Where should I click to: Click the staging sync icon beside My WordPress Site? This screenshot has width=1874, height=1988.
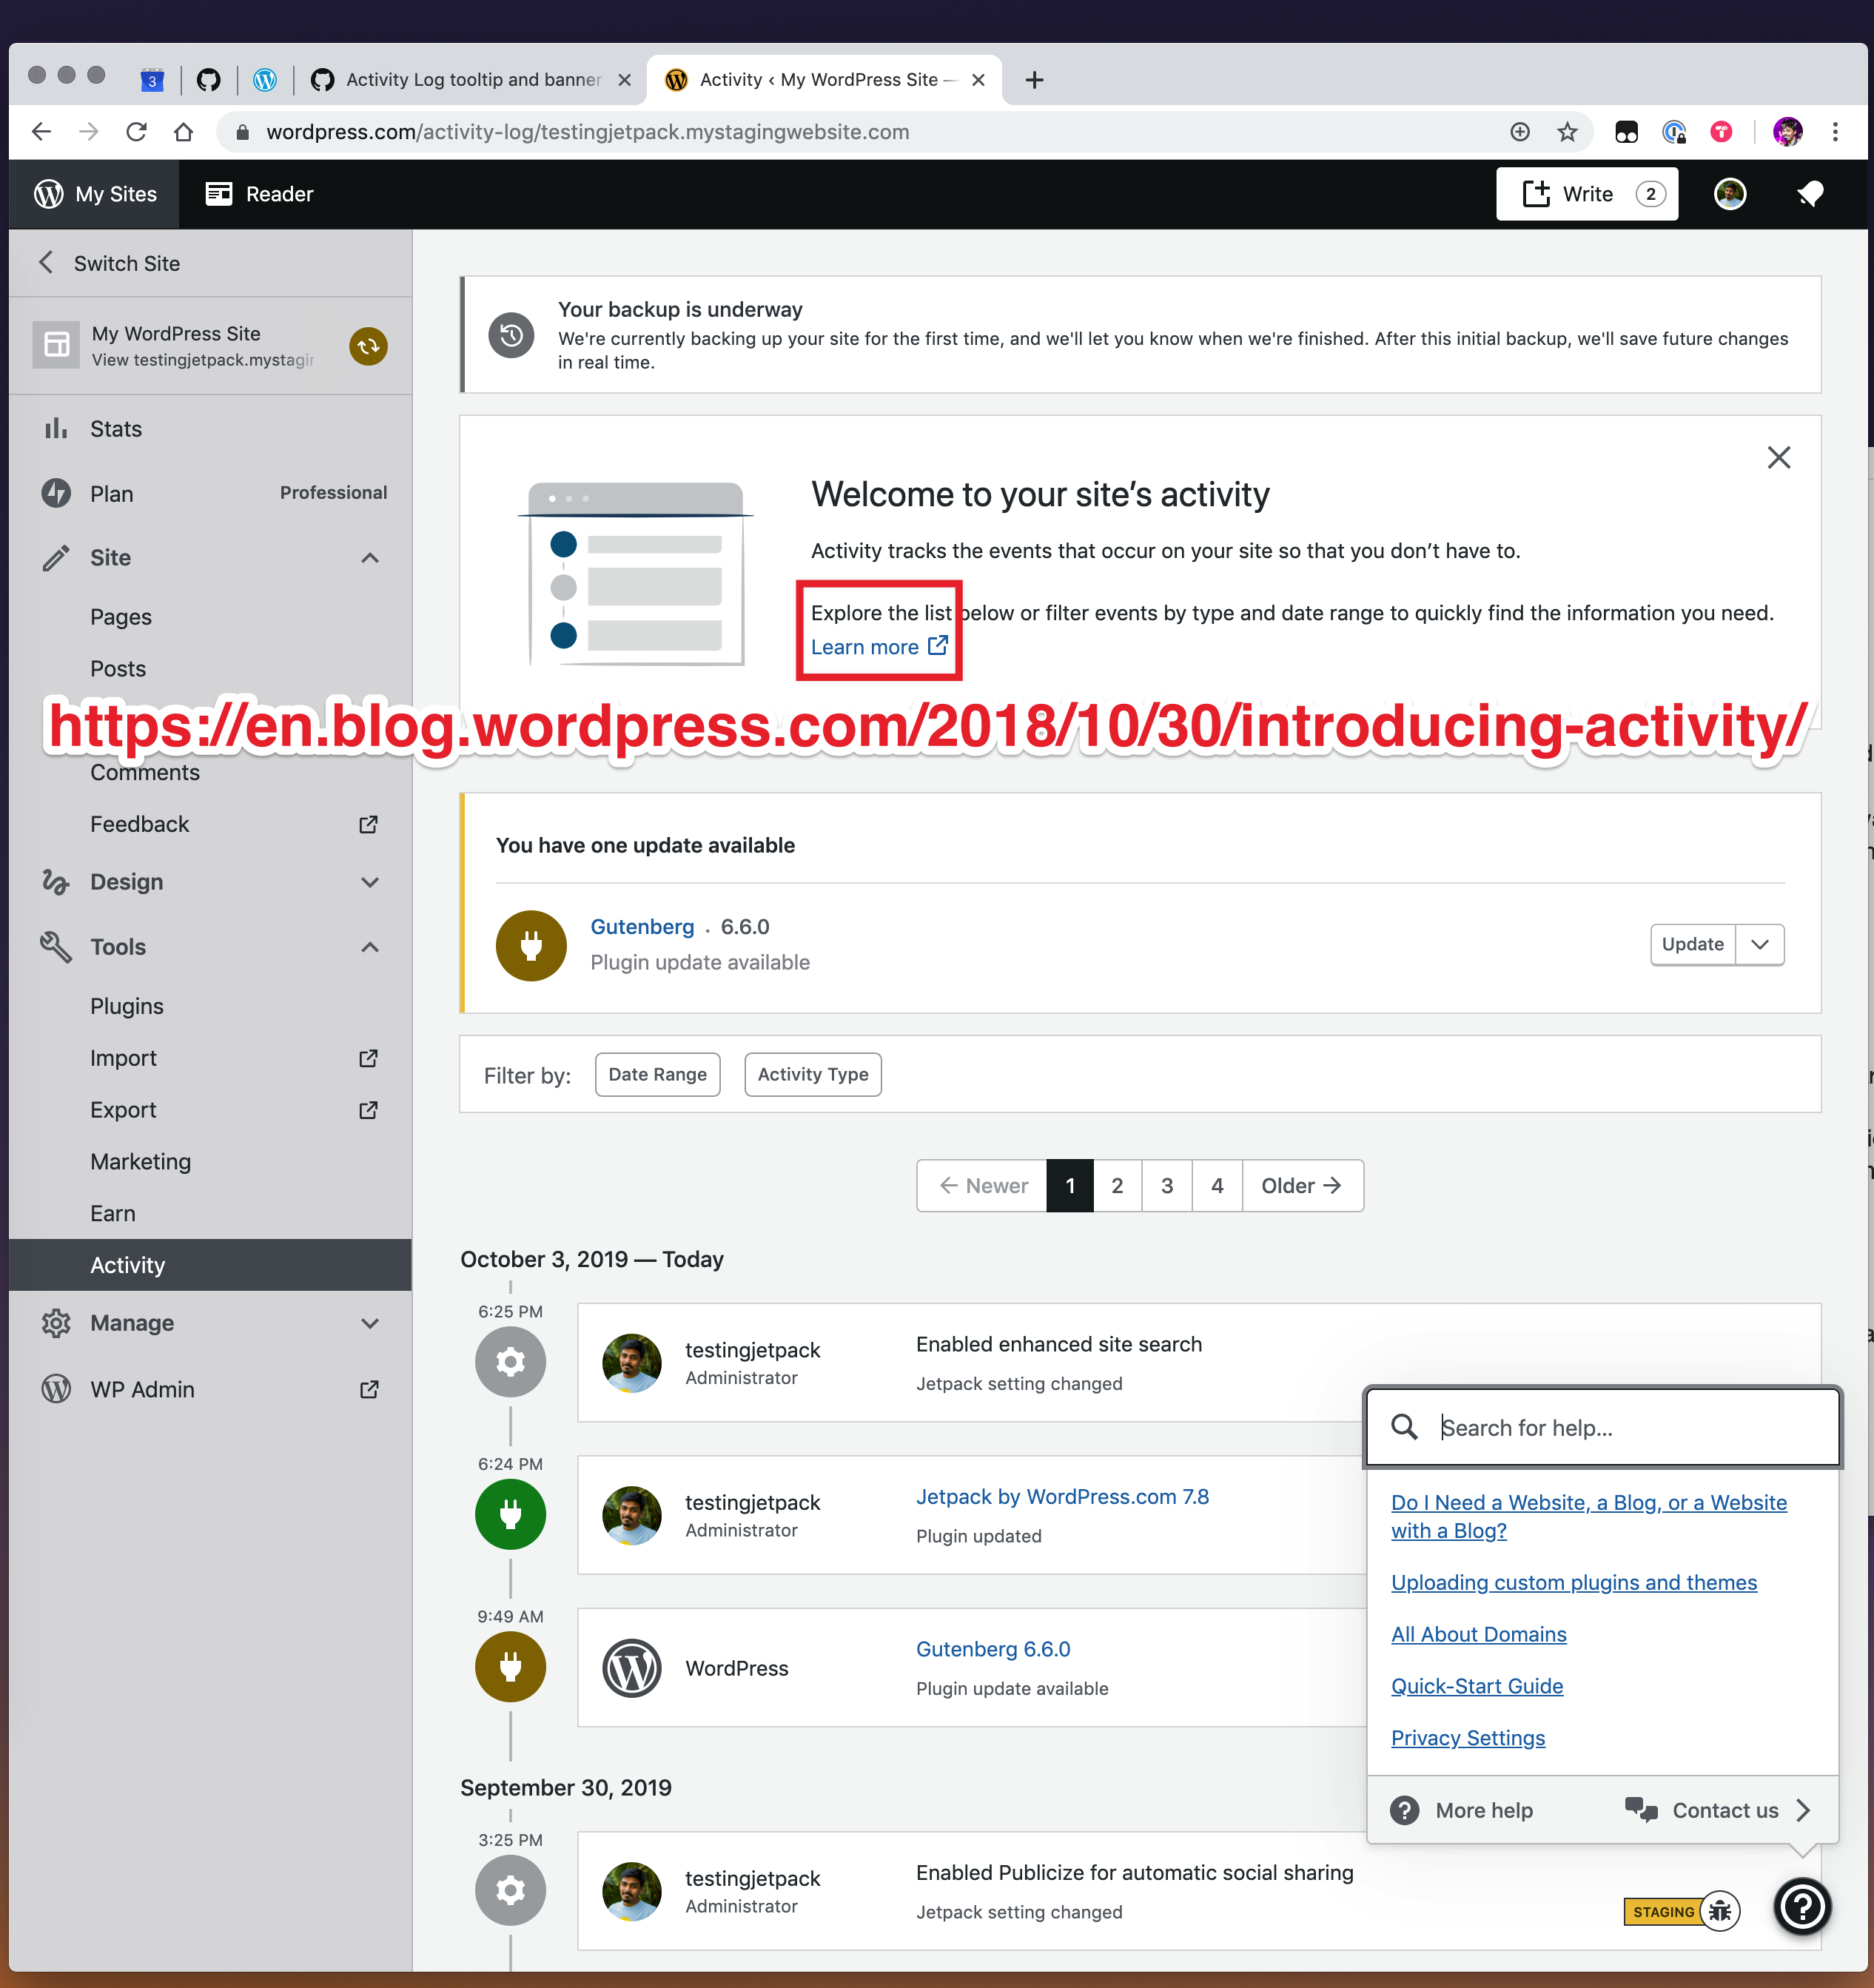pyautogui.click(x=368, y=346)
